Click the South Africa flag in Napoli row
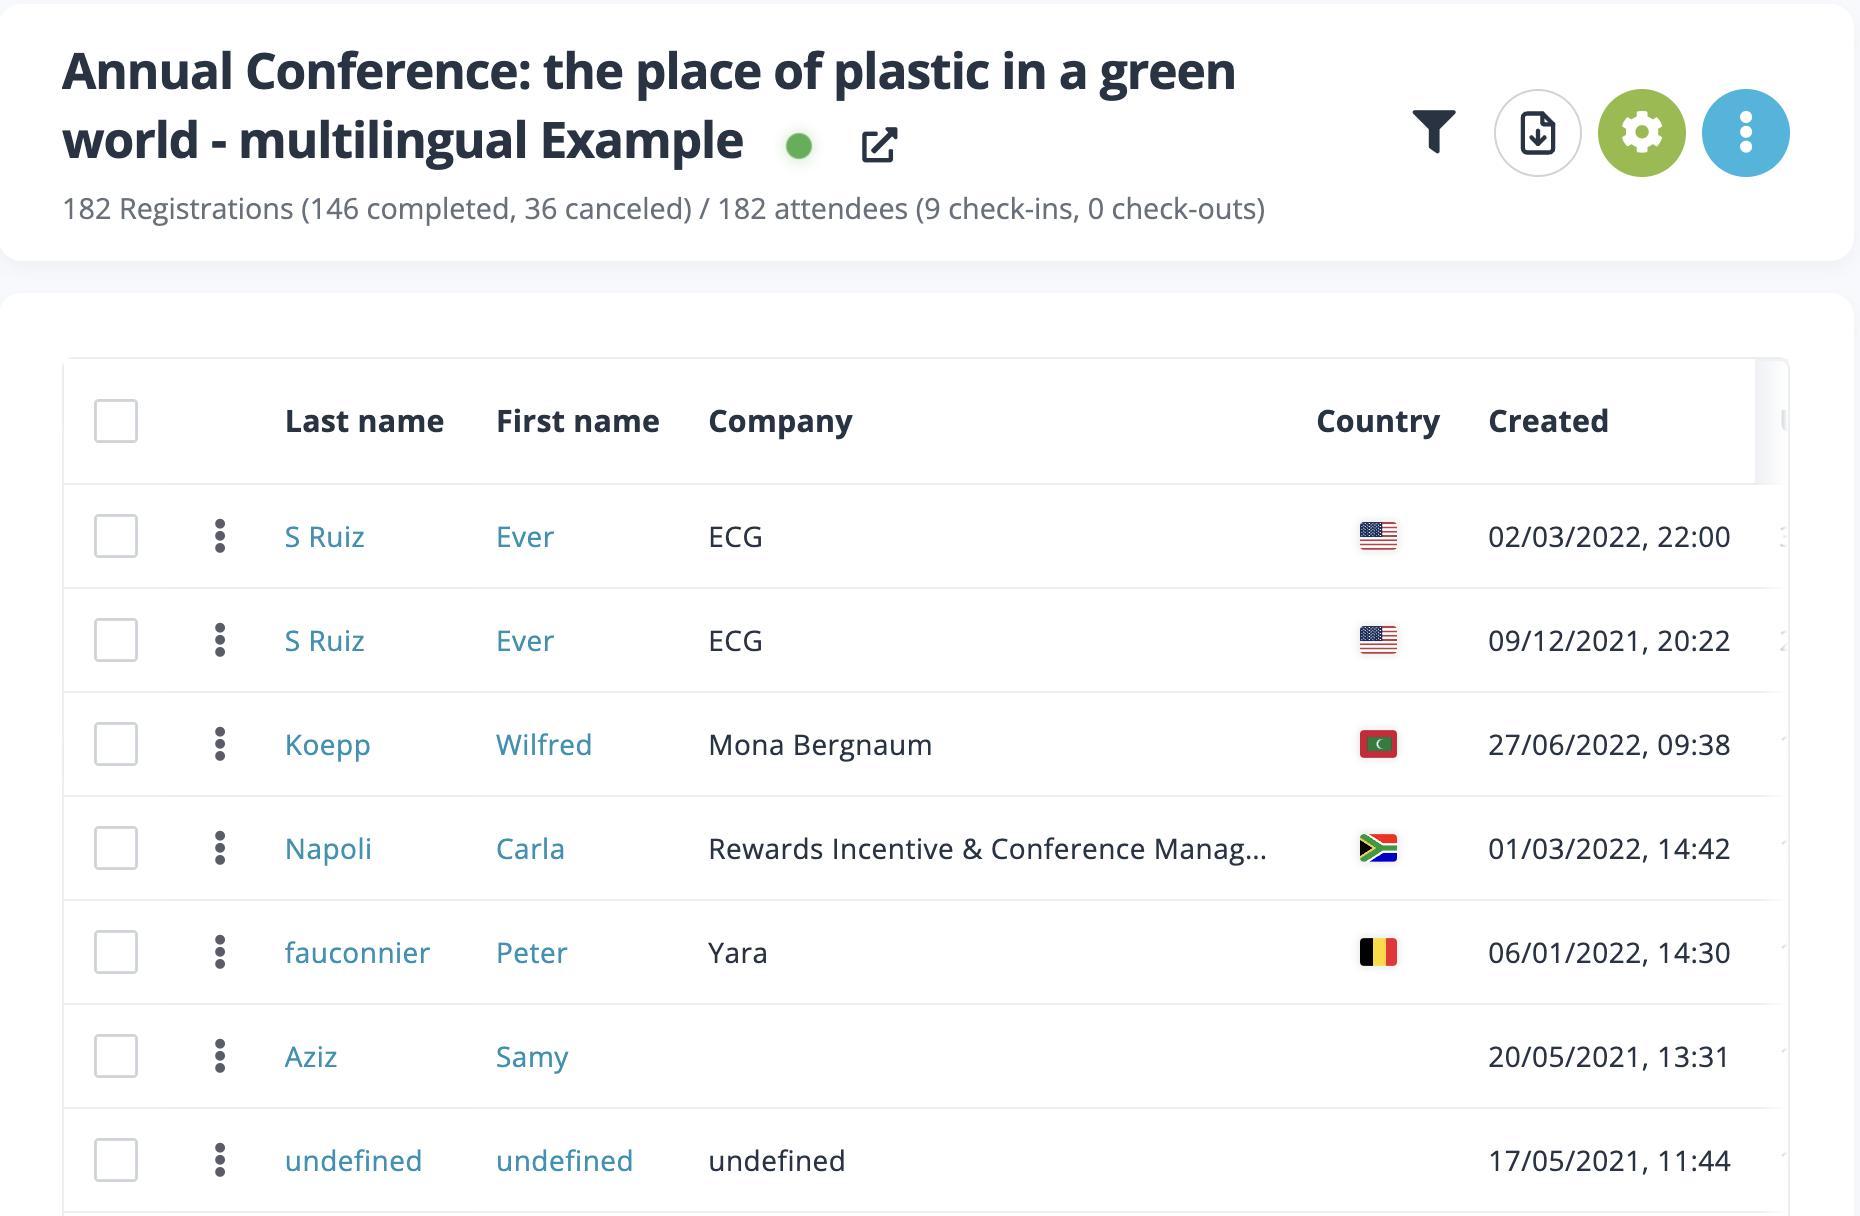The image size is (1860, 1216). click(1378, 848)
